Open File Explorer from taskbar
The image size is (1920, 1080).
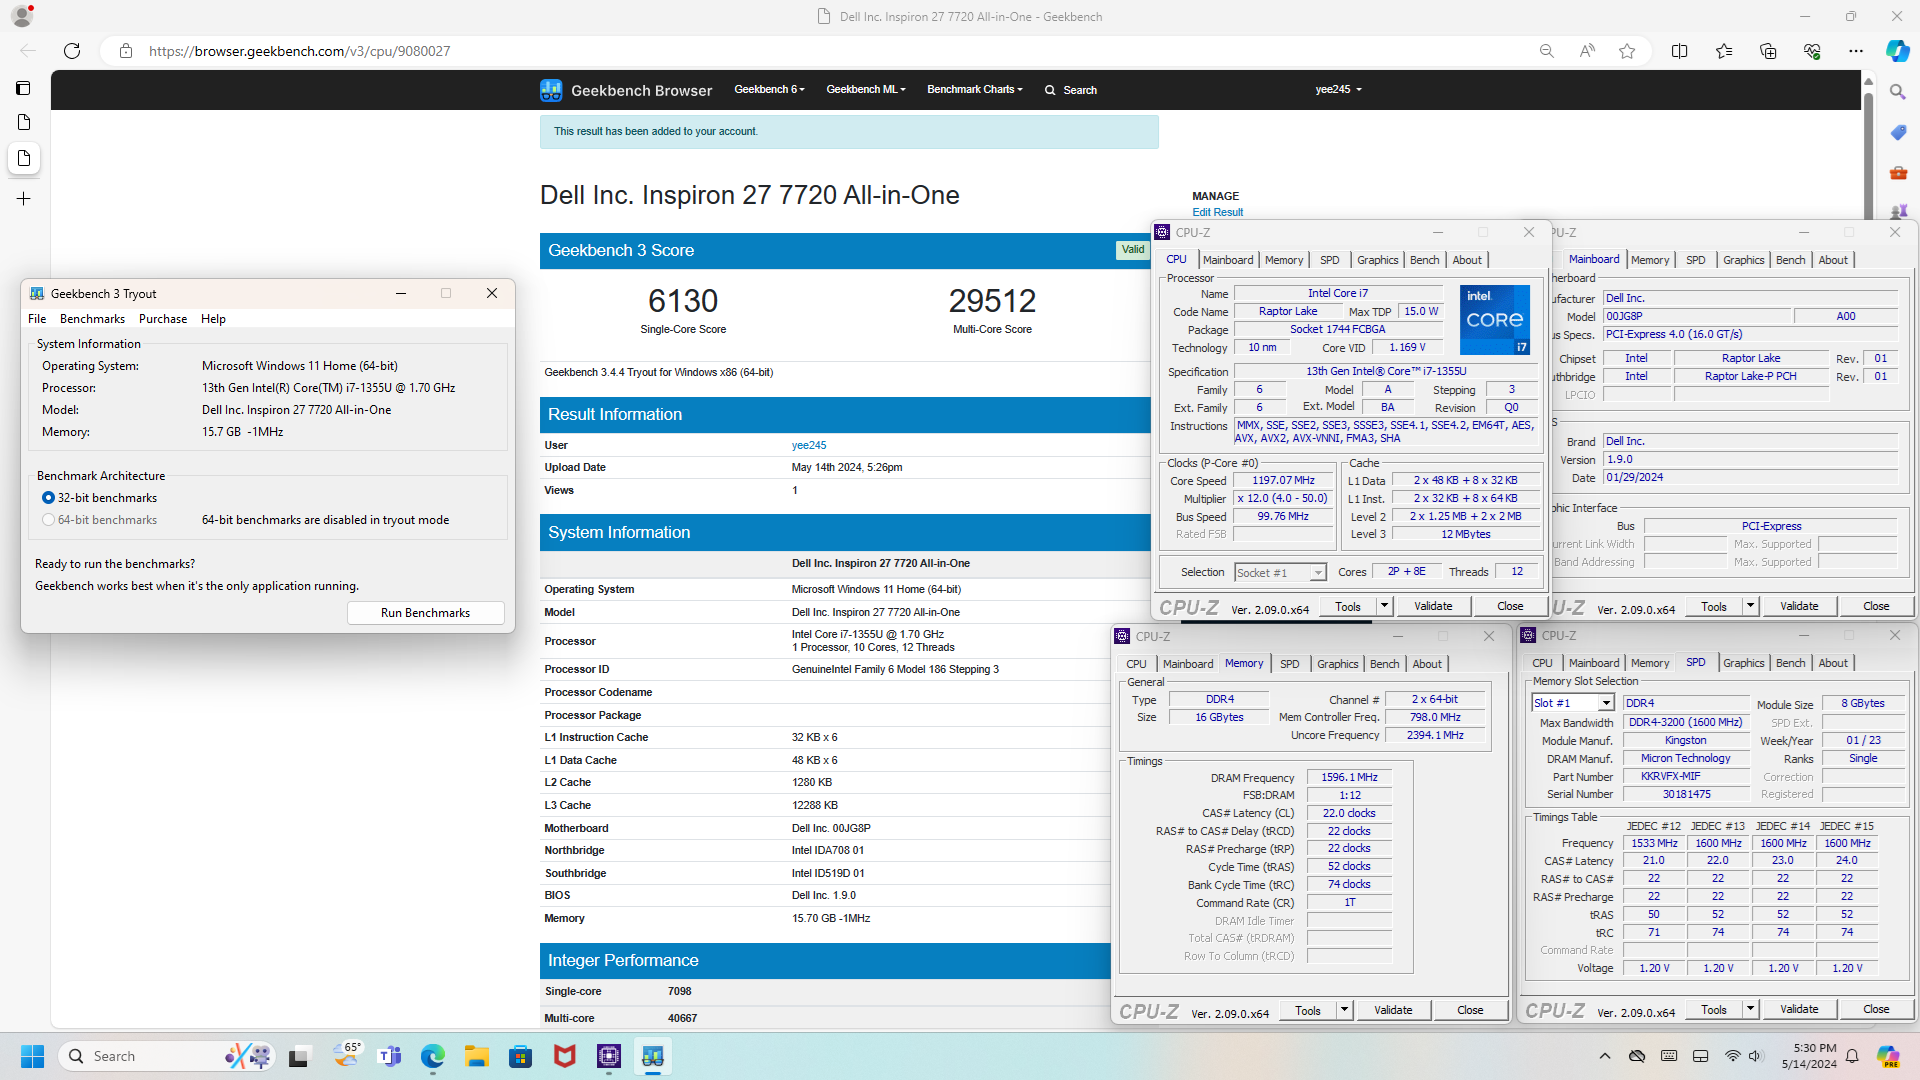476,1056
